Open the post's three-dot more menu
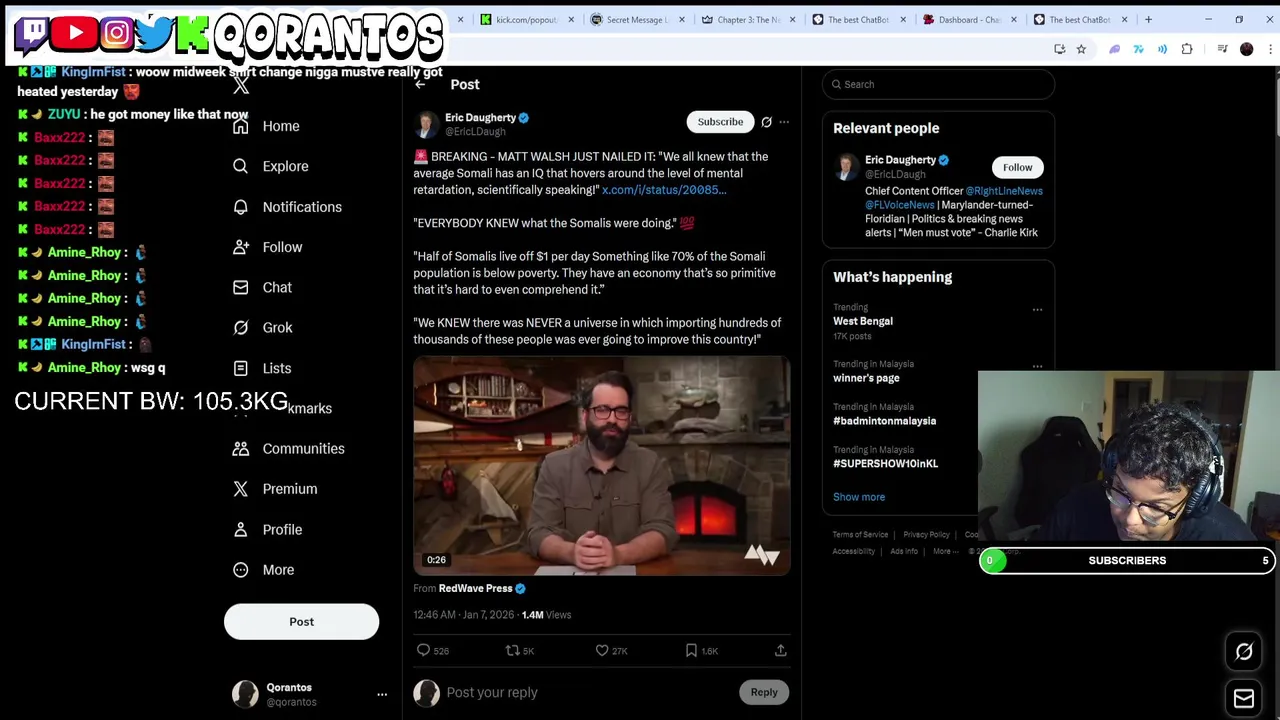Image resolution: width=1280 pixels, height=720 pixels. click(784, 122)
